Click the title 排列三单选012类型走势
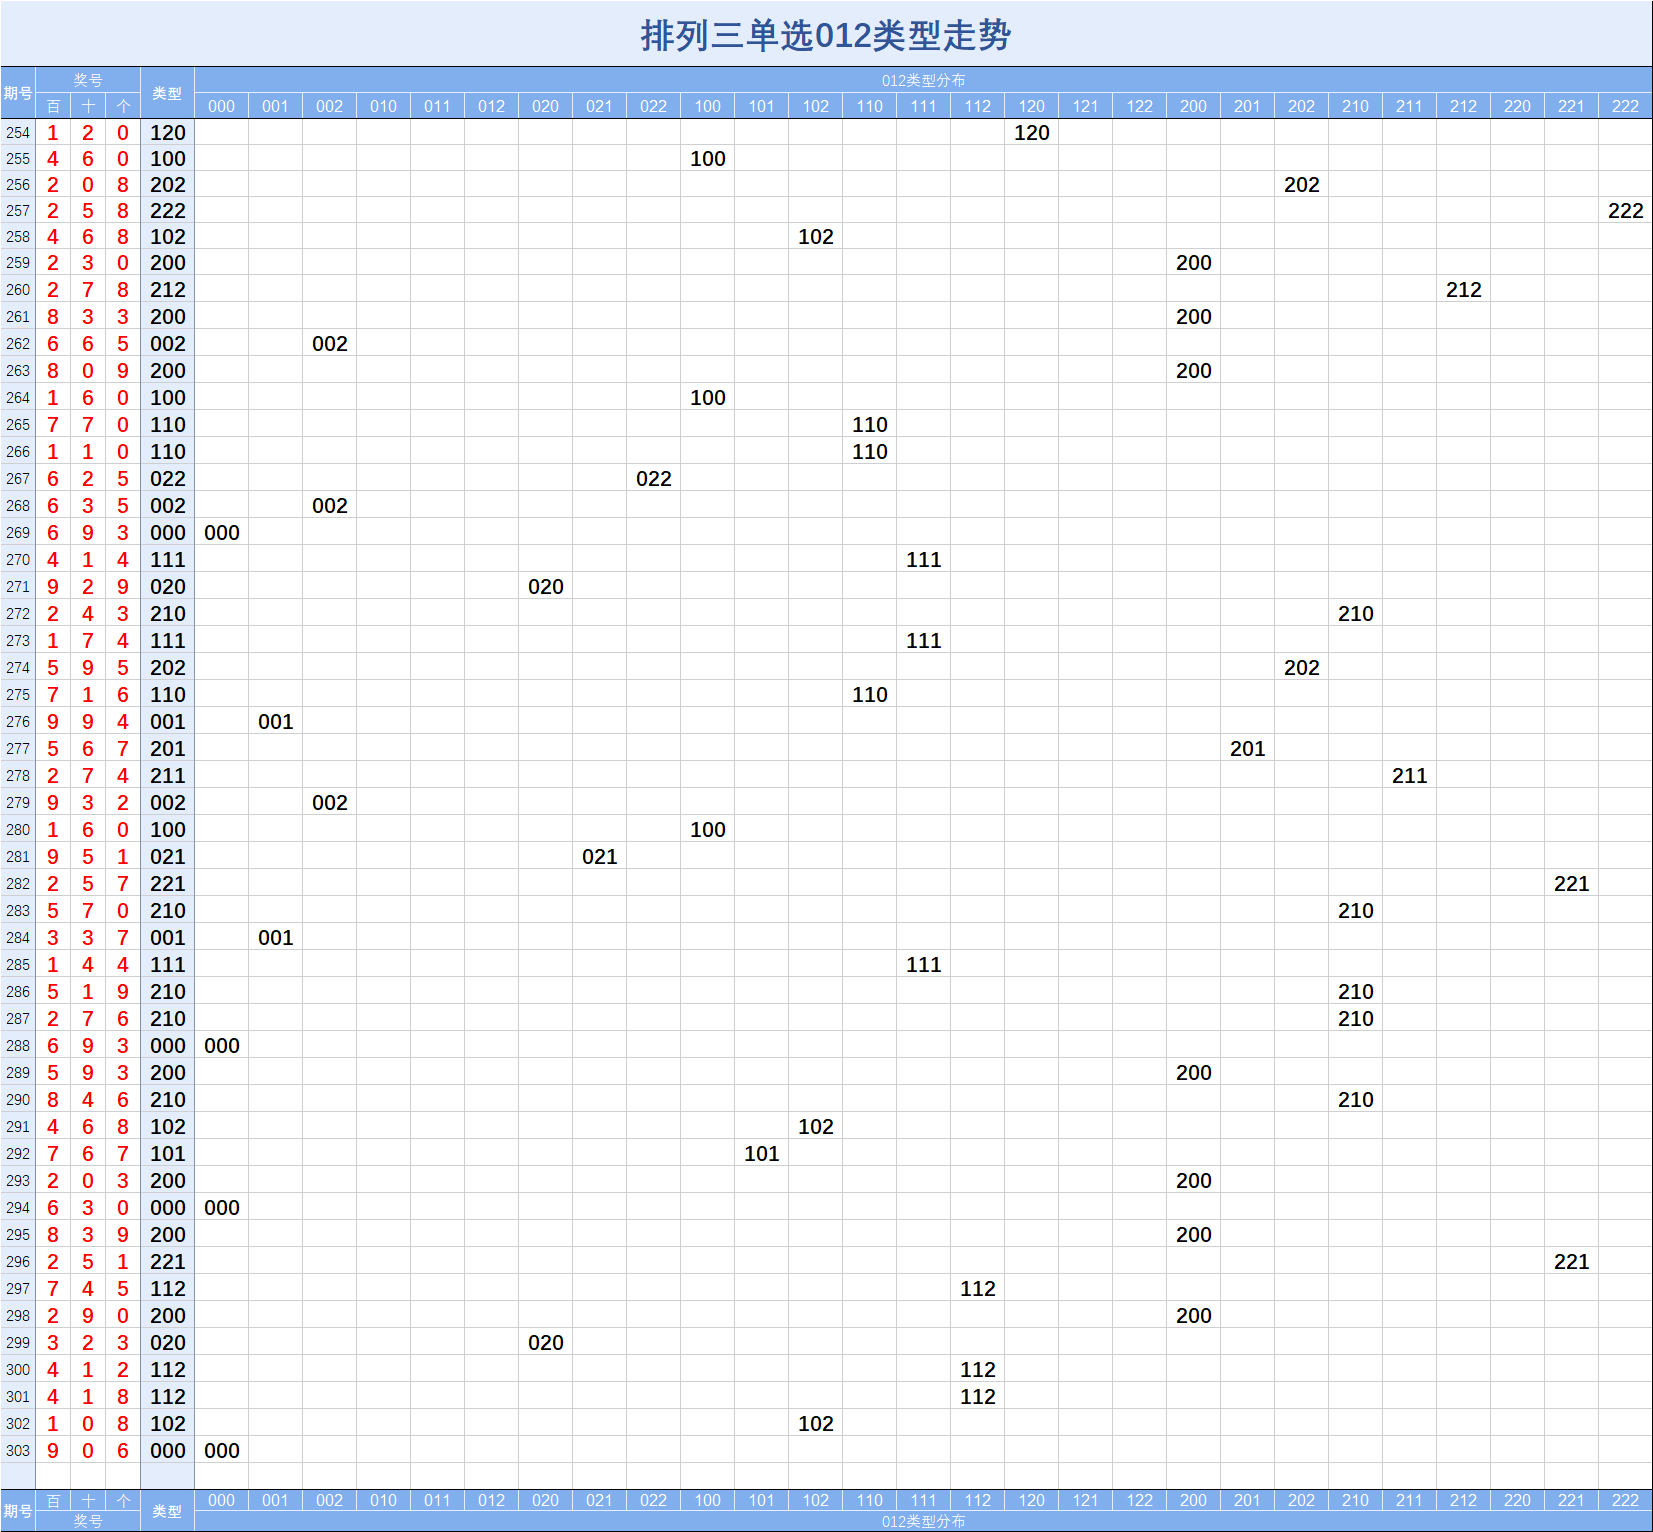The height and width of the screenshot is (1532, 1653). [x=826, y=36]
